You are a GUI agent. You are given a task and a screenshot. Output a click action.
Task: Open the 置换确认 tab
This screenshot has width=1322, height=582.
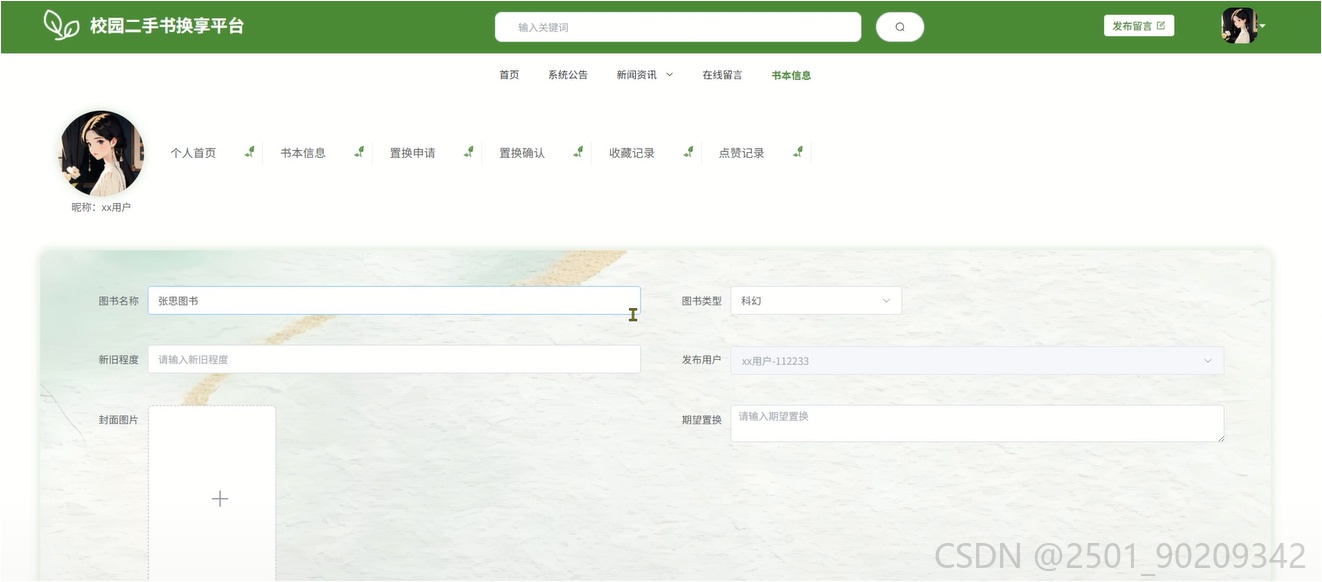522,153
